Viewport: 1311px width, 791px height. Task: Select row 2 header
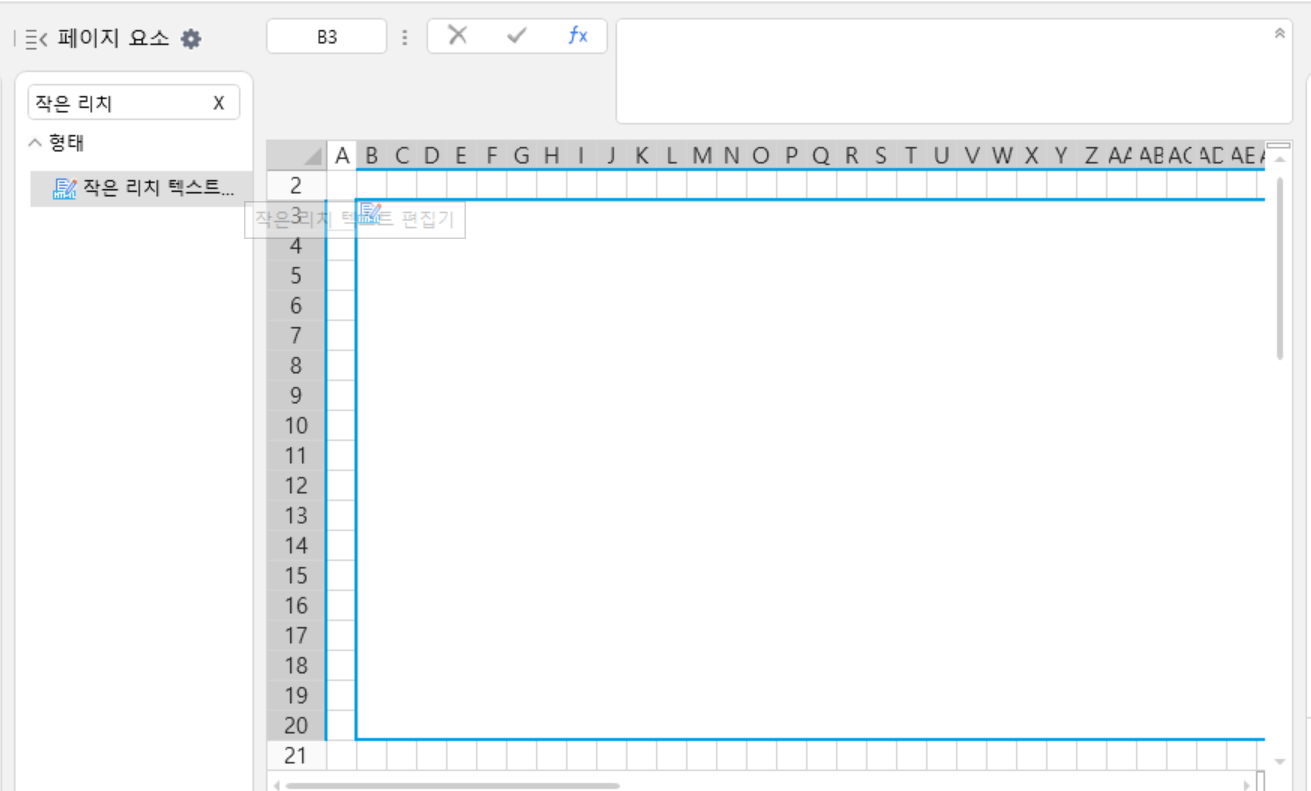pyautogui.click(x=296, y=185)
